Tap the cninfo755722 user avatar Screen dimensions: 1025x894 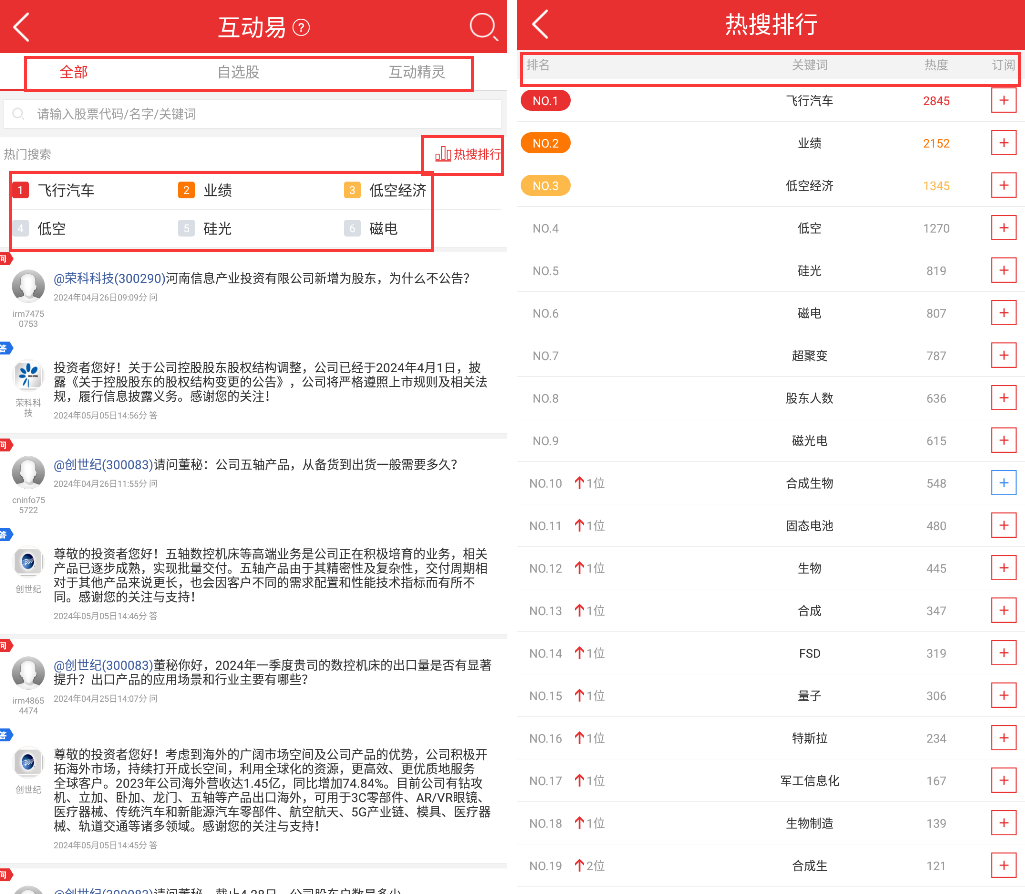pos(28,472)
